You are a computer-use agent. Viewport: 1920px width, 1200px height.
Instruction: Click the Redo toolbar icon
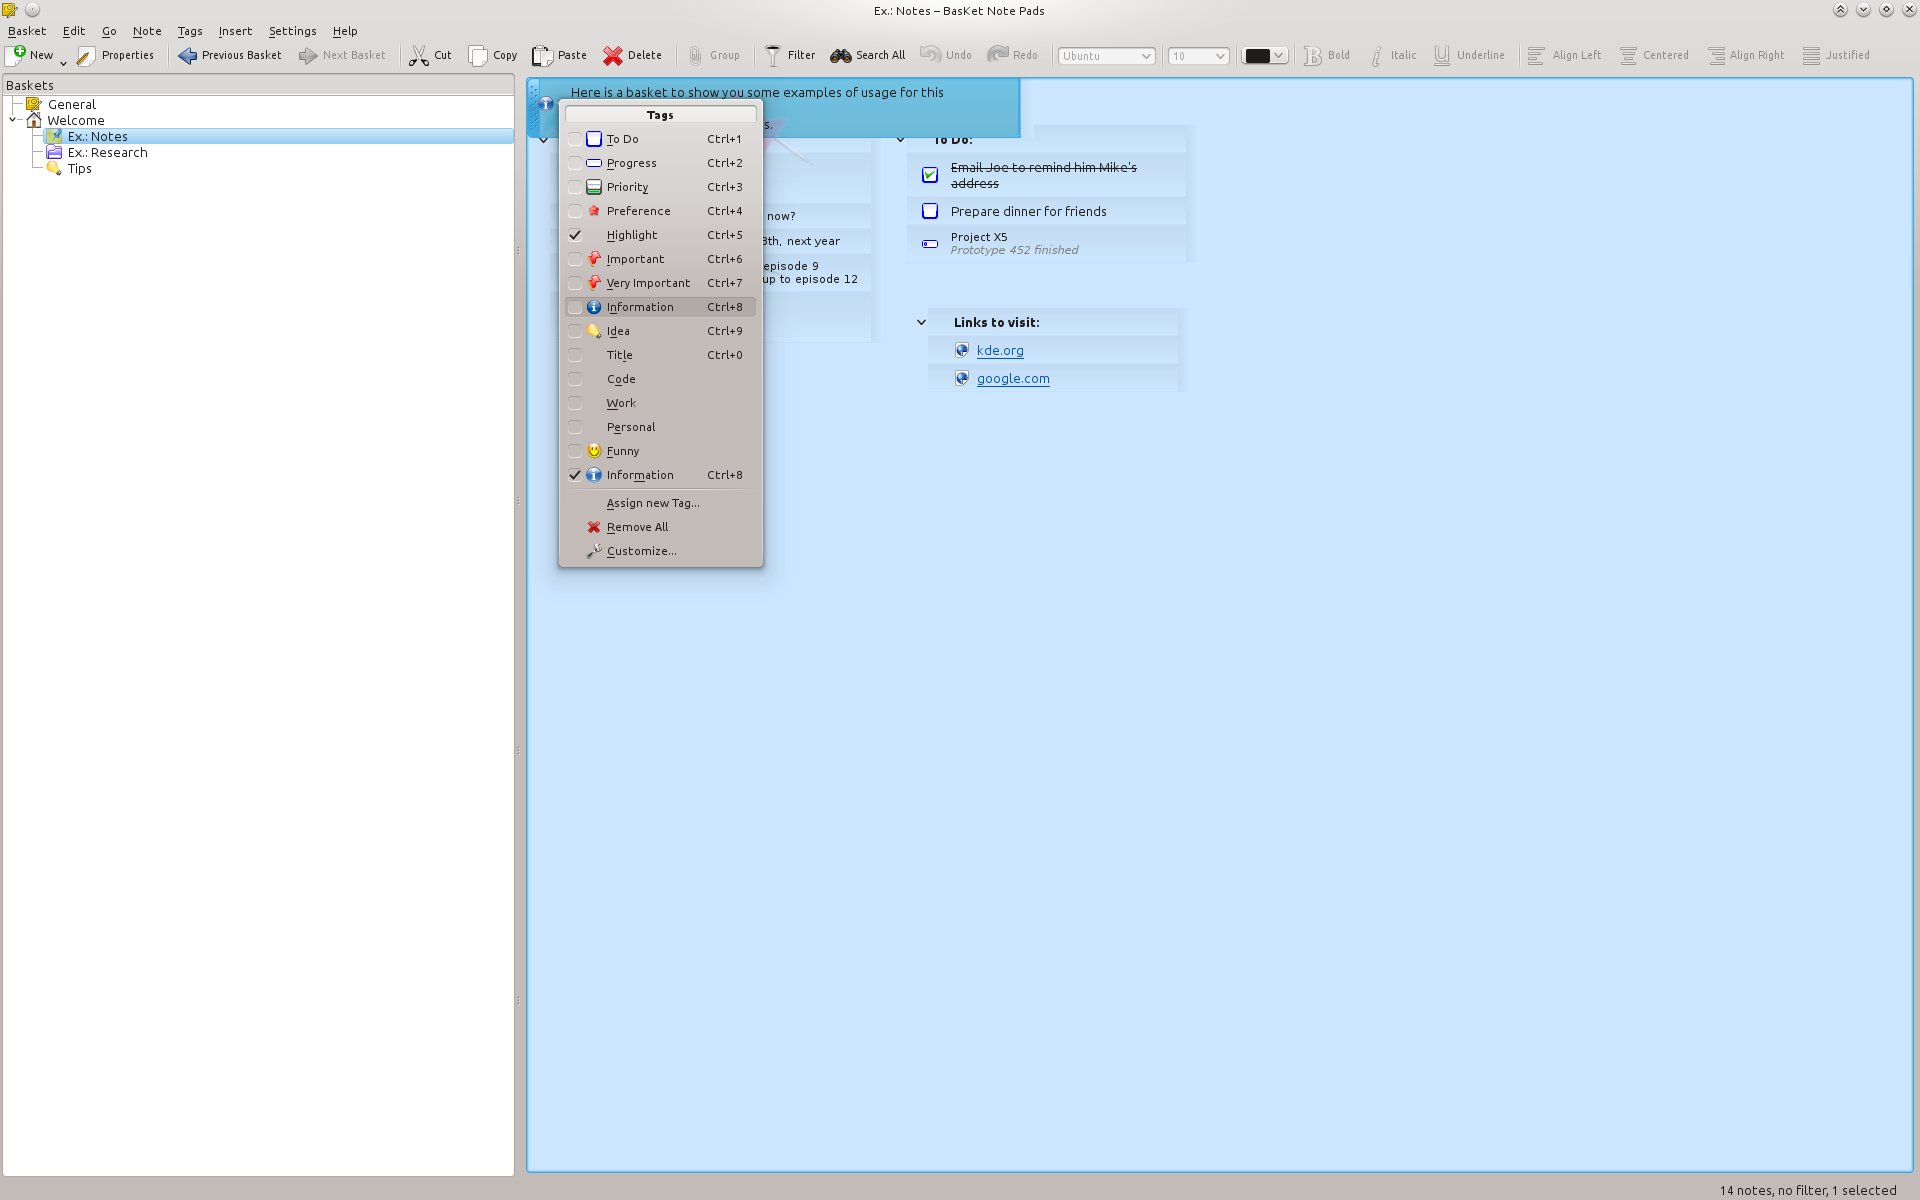coord(997,55)
